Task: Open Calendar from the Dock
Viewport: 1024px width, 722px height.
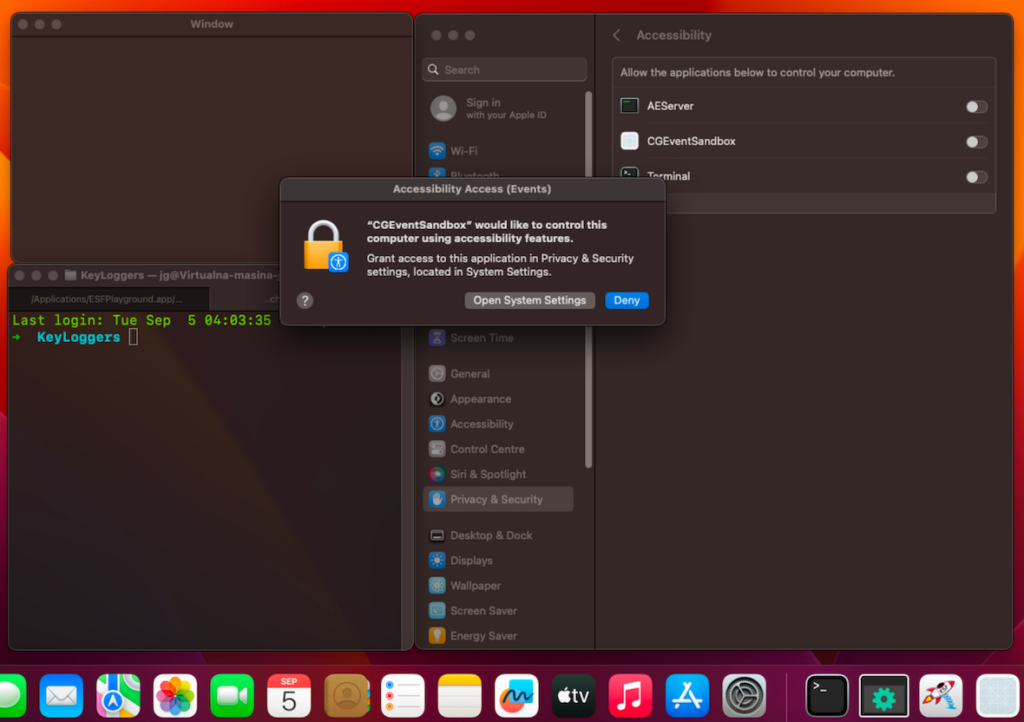Action: (x=288, y=695)
